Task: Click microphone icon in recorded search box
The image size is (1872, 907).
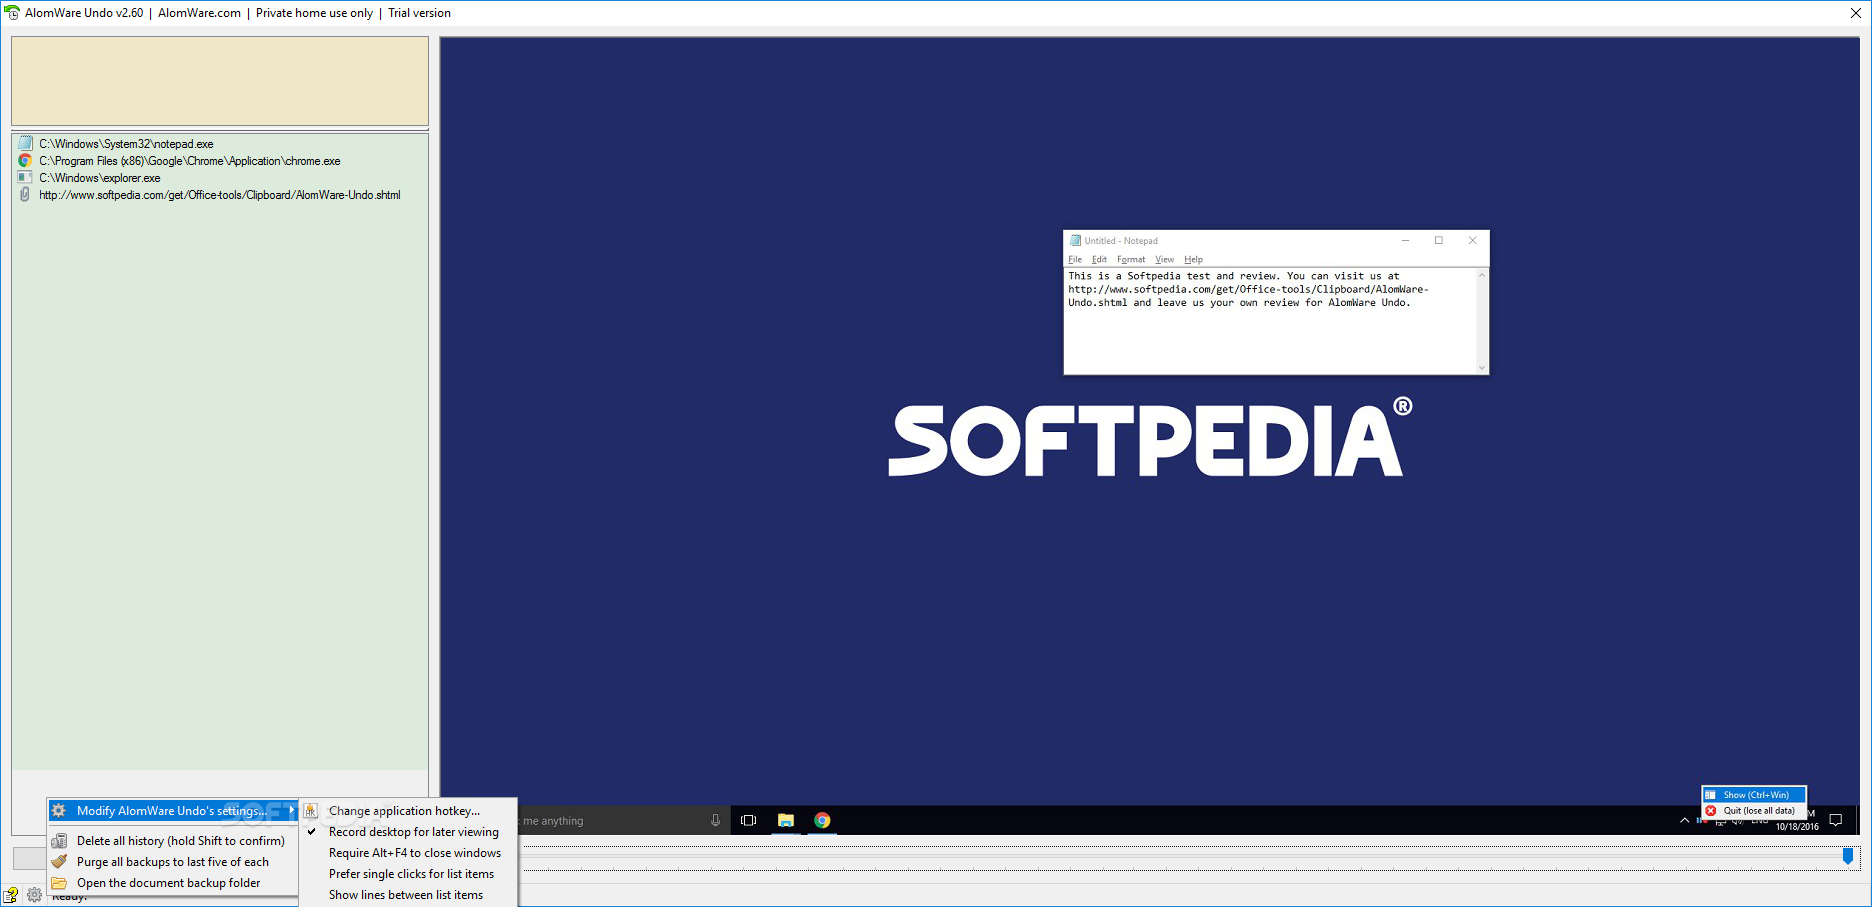Action: coord(715,820)
